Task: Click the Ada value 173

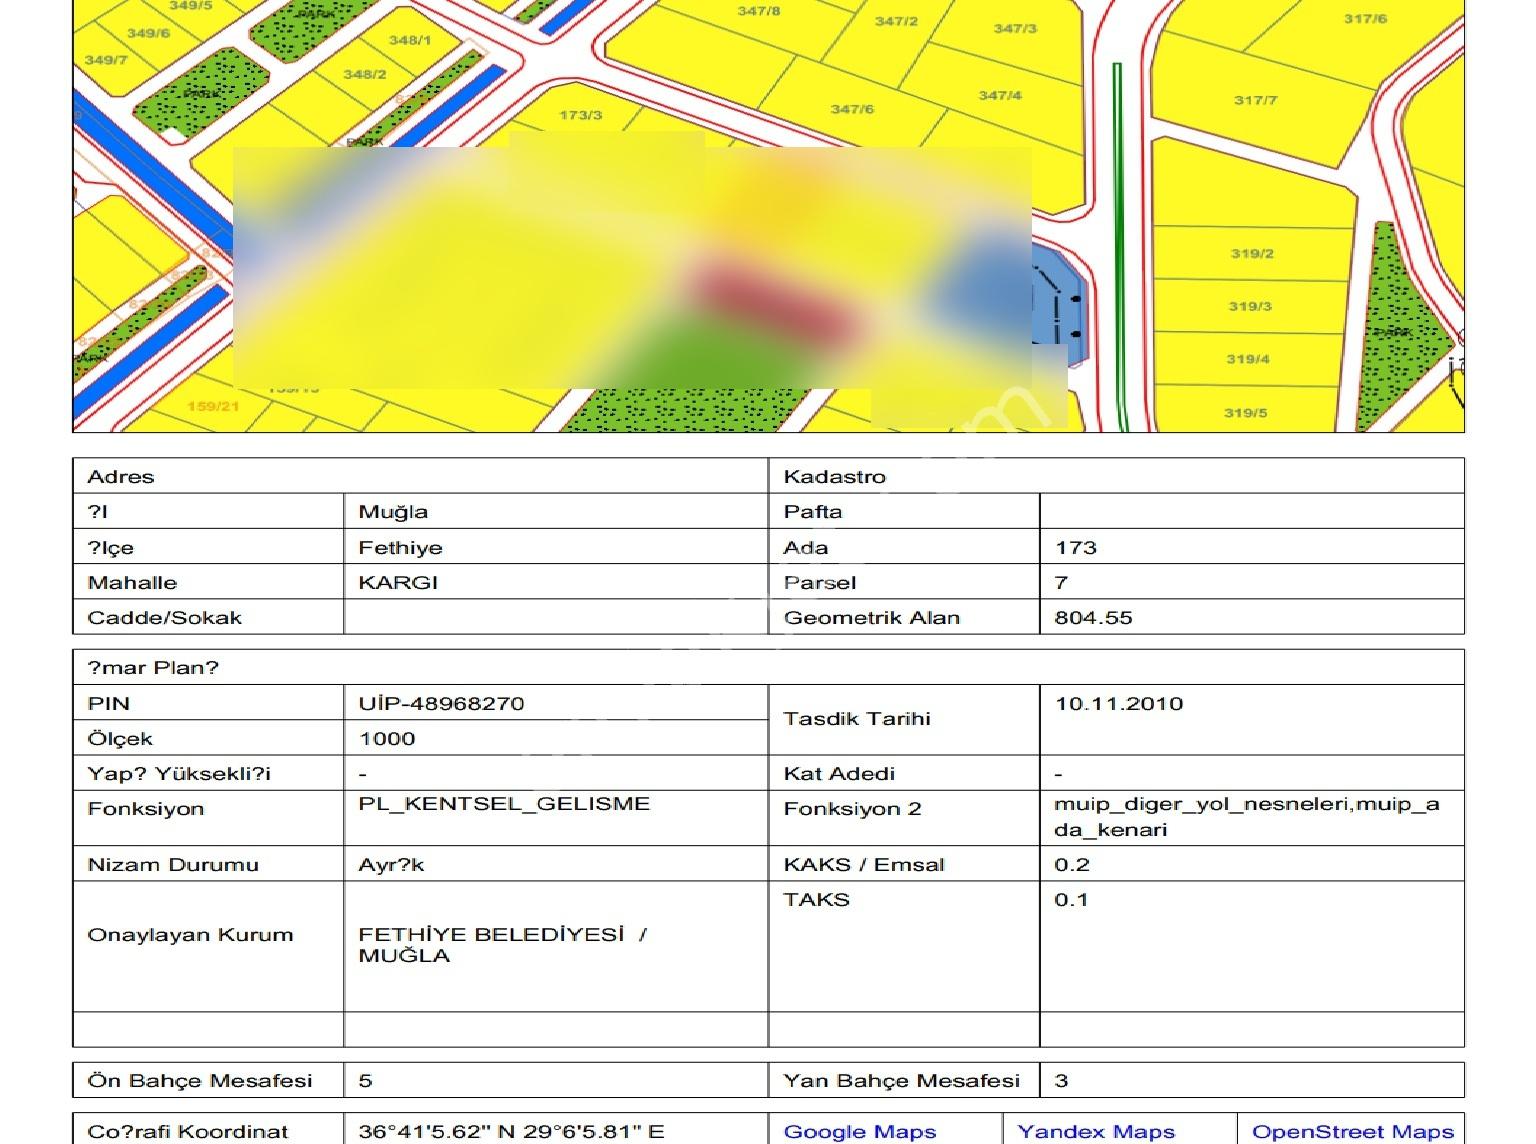Action: click(1076, 548)
